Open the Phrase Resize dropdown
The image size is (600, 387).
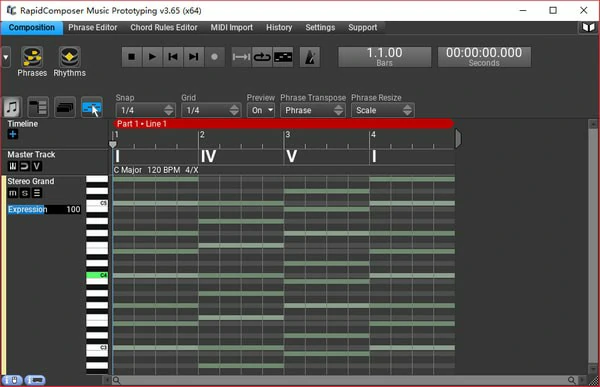(x=383, y=110)
